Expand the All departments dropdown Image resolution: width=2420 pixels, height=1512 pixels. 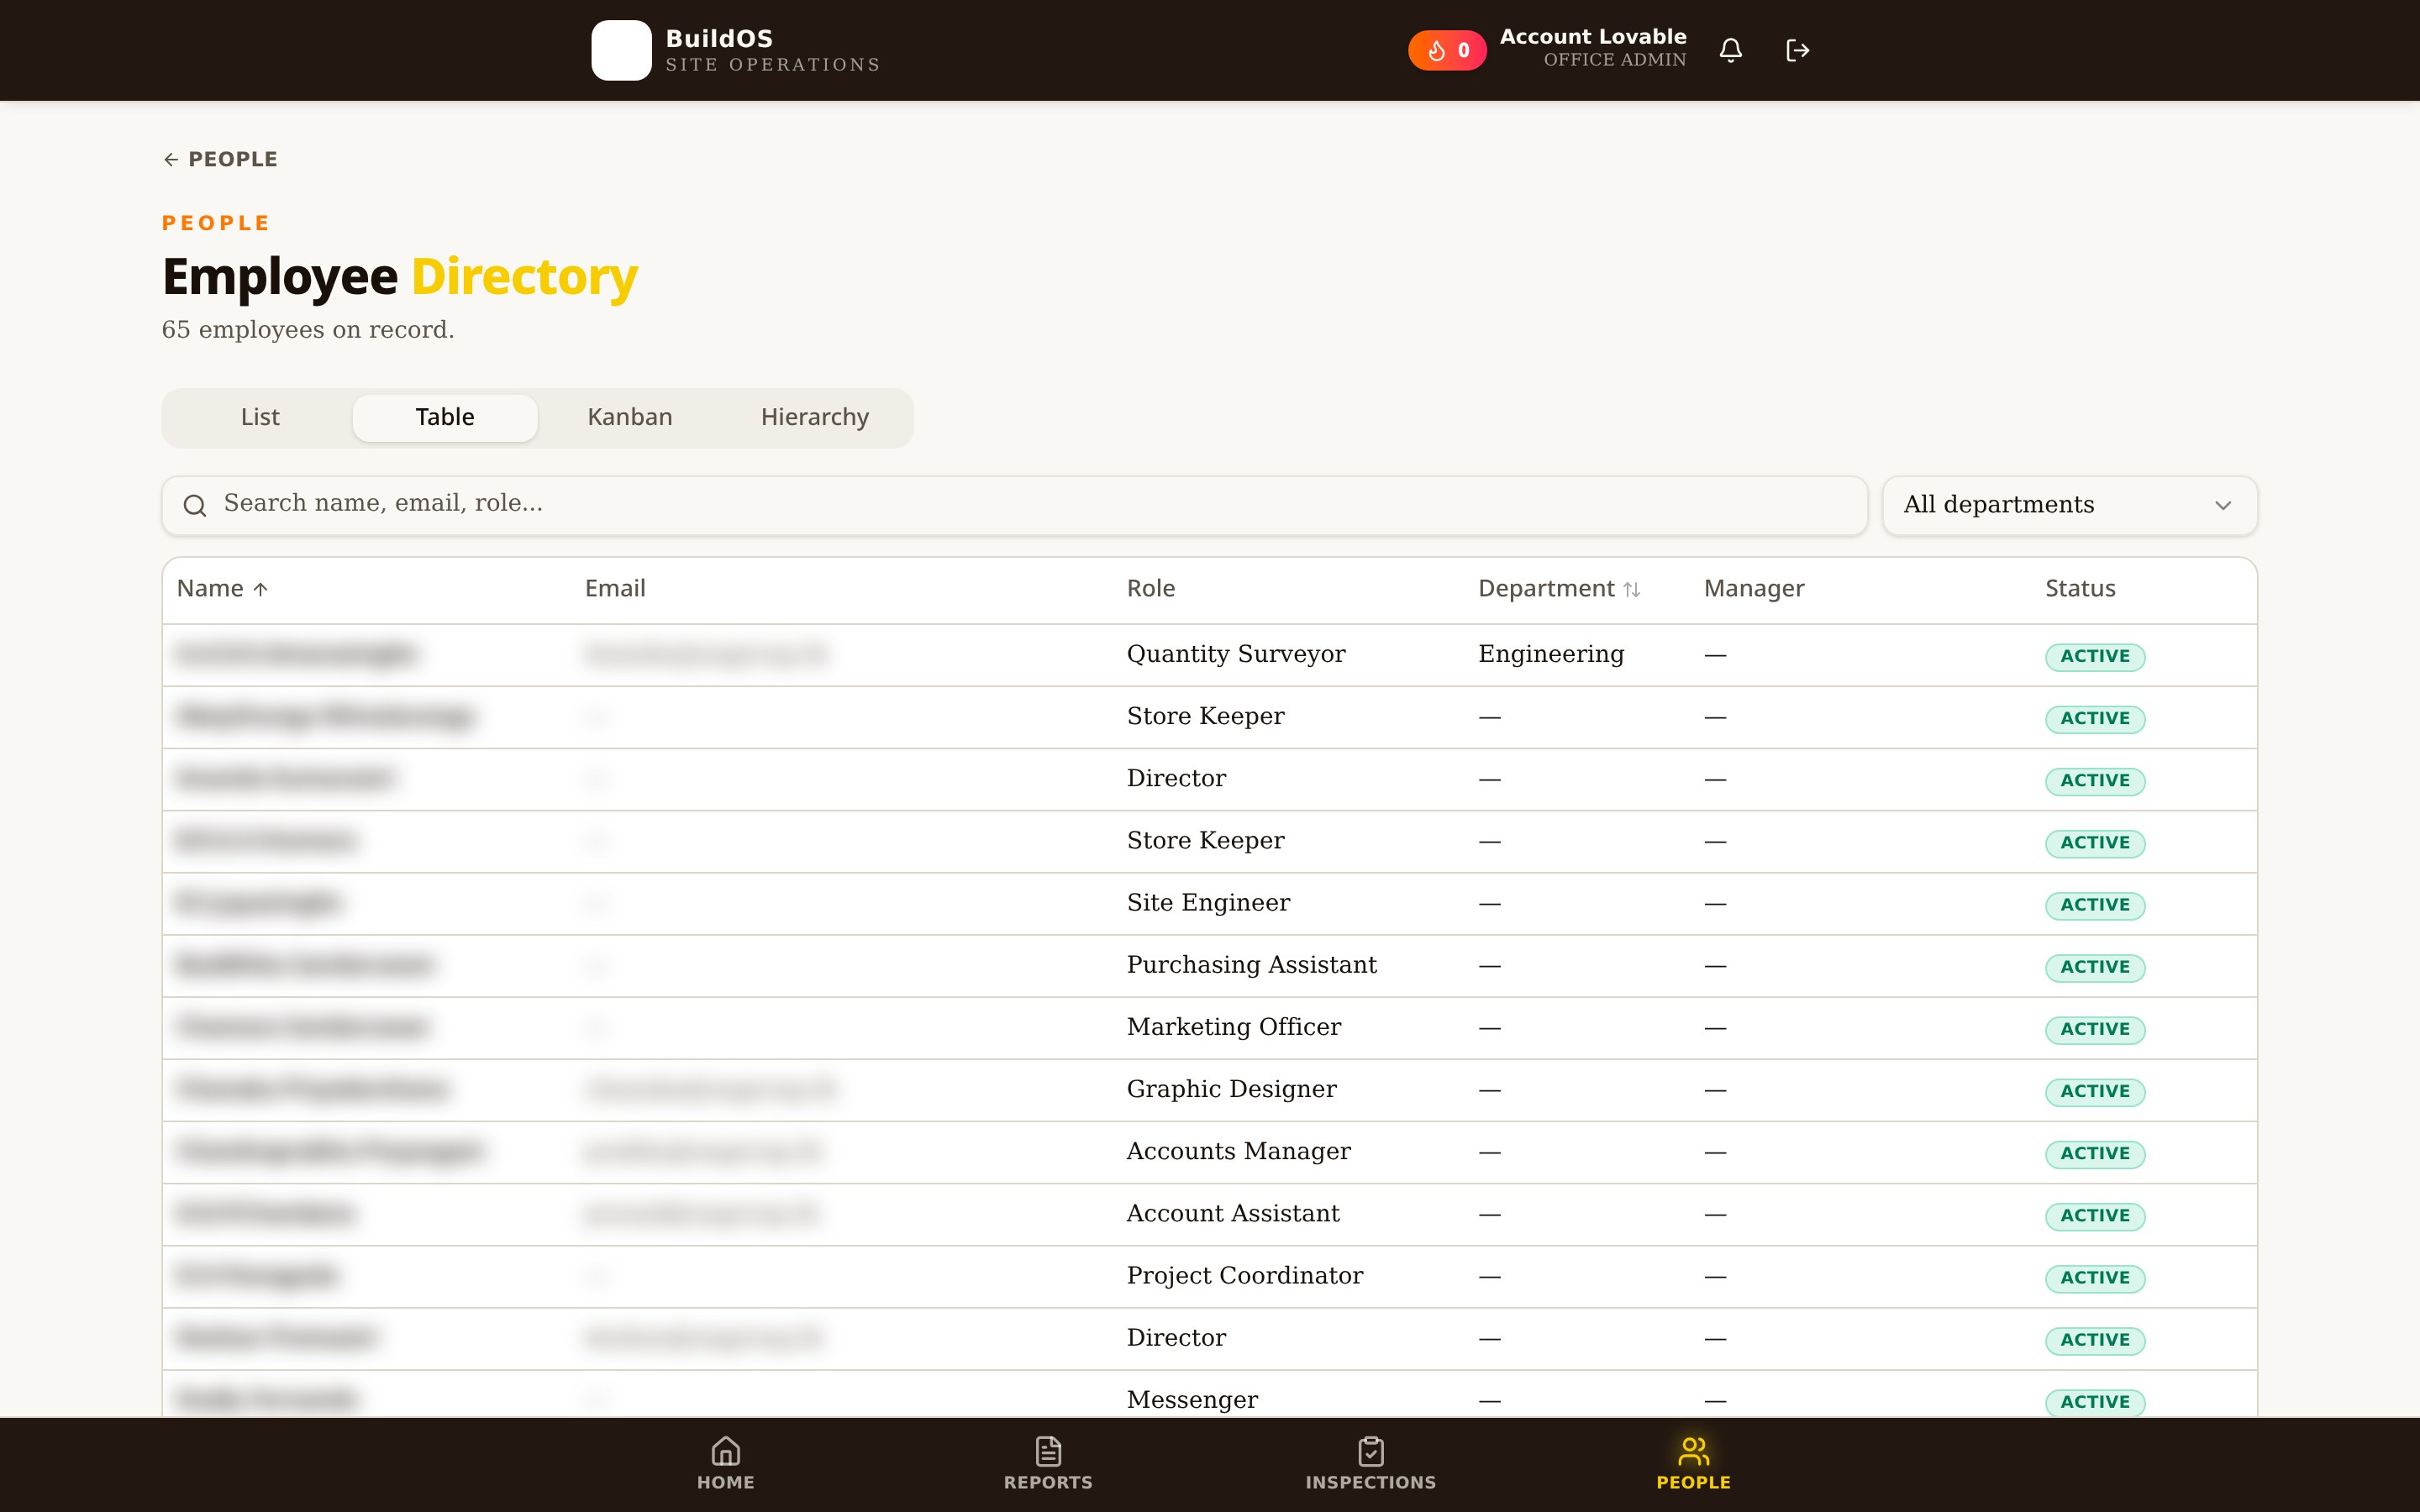pyautogui.click(x=2069, y=505)
